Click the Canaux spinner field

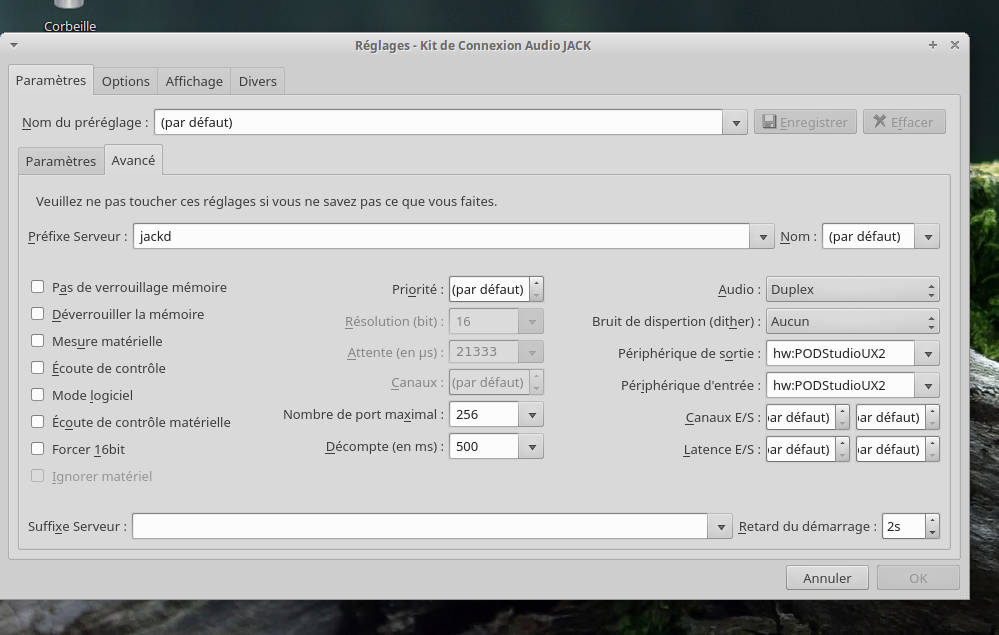click(489, 382)
